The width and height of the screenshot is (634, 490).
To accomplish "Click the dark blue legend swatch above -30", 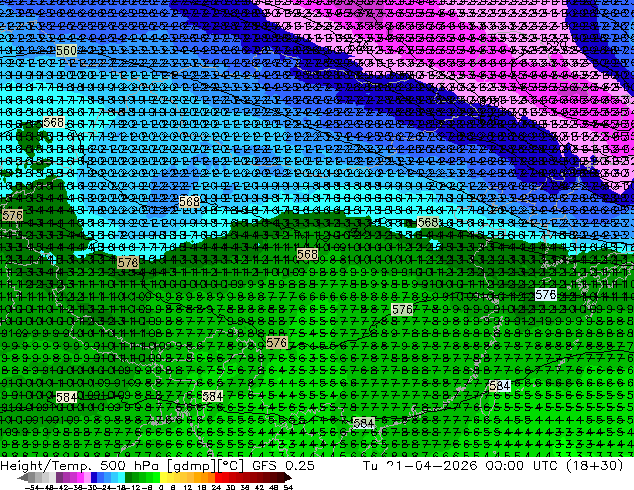I will pyautogui.click(x=94, y=477).
